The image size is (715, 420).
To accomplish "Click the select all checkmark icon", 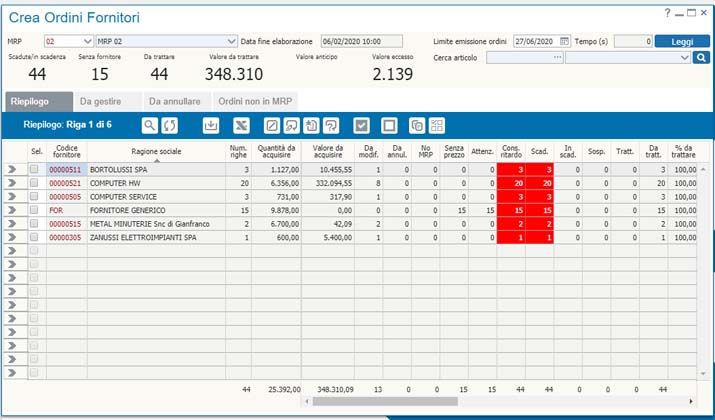I will click(x=362, y=125).
